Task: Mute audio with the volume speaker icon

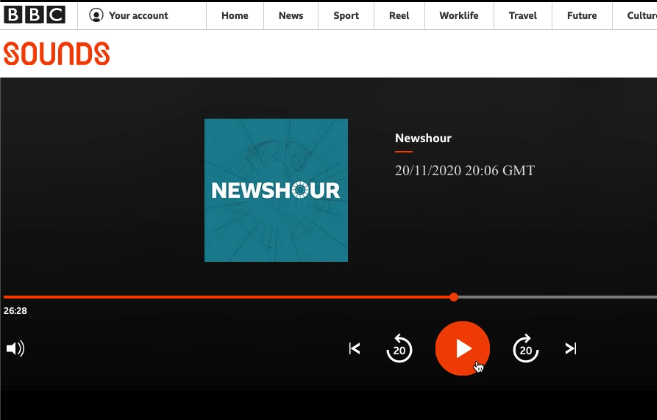Action: 16,349
